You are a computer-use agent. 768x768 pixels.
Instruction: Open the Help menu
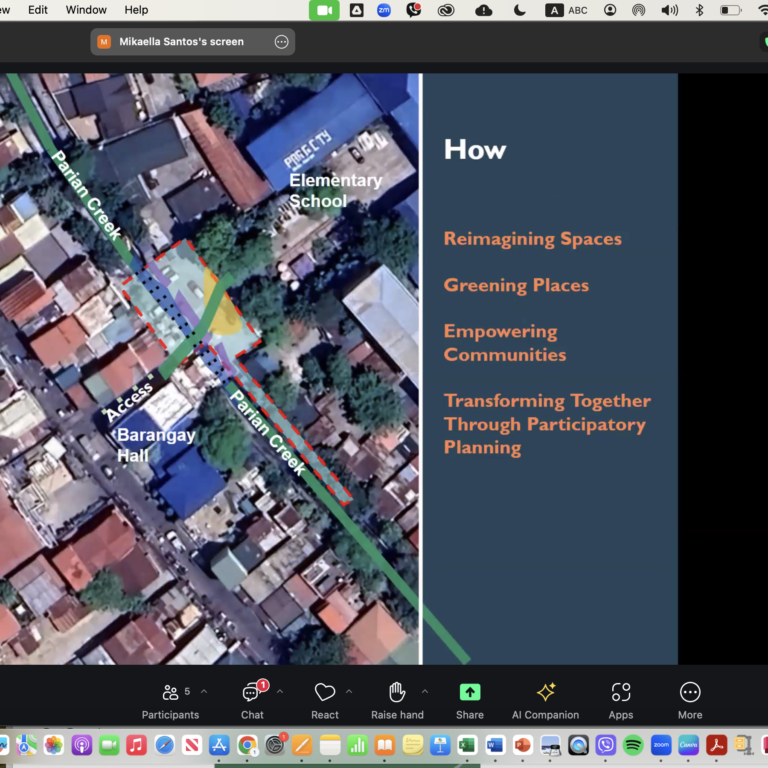[x=136, y=10]
